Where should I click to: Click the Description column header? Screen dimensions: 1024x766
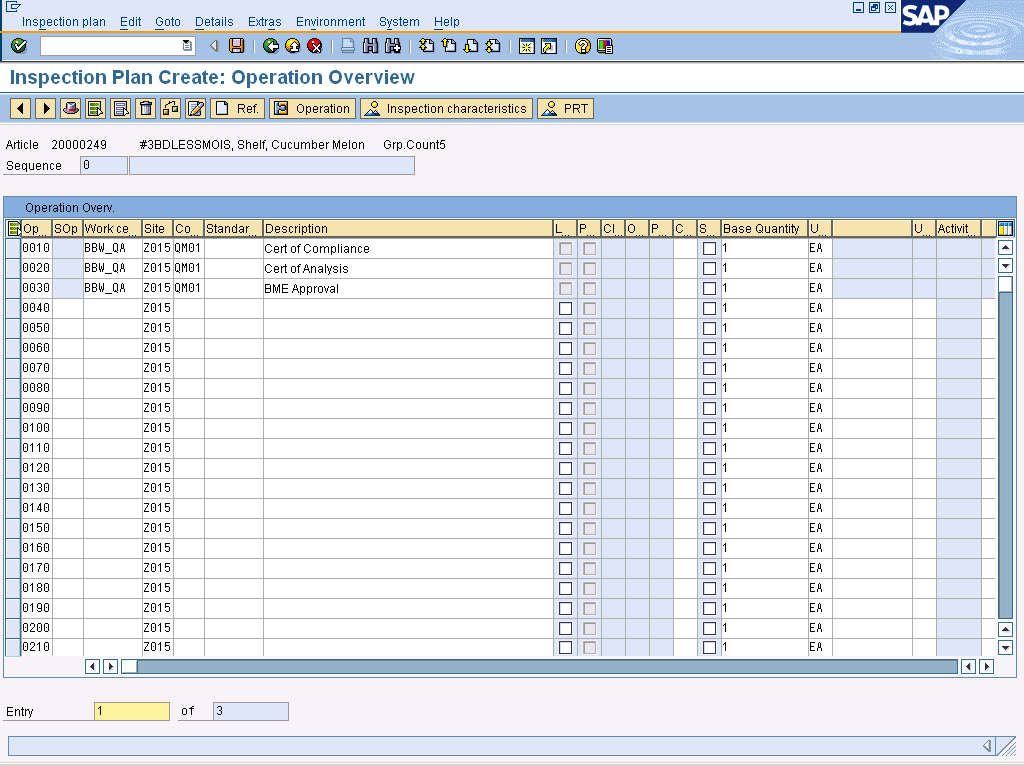point(408,229)
